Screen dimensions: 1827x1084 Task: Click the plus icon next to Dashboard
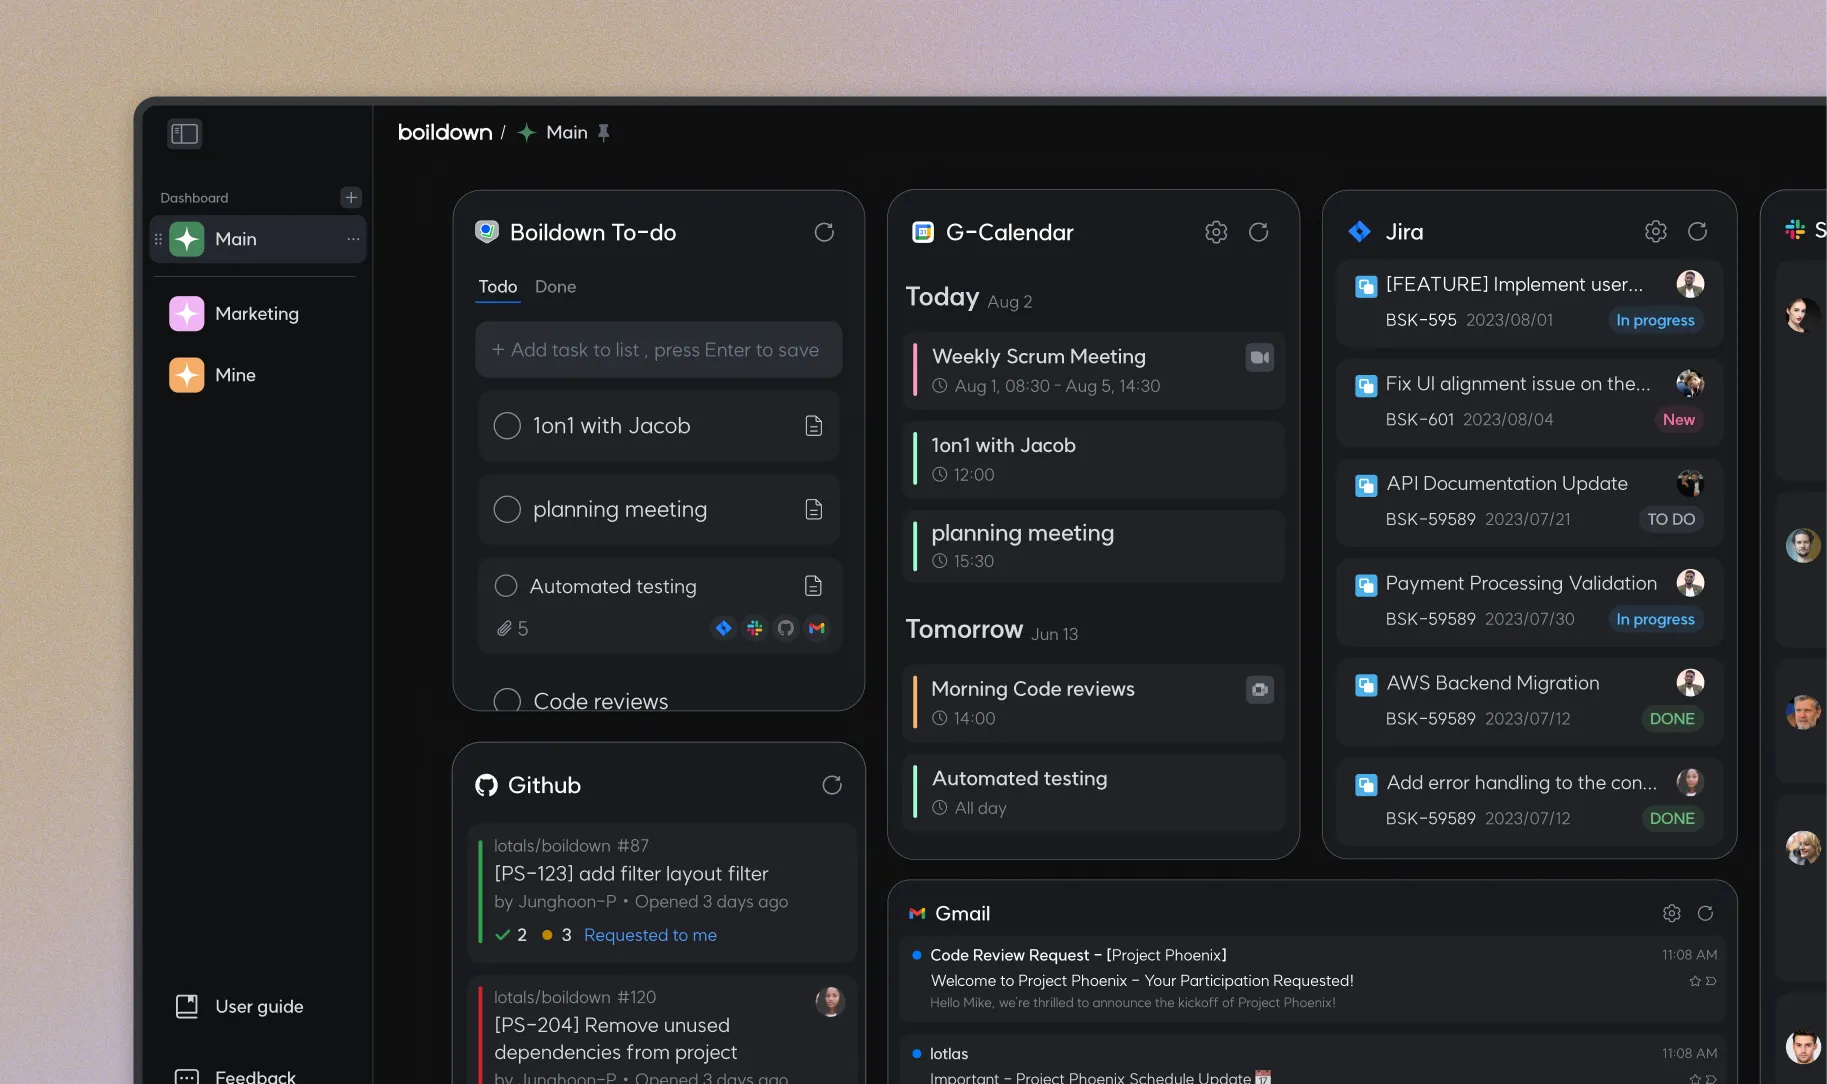350,197
